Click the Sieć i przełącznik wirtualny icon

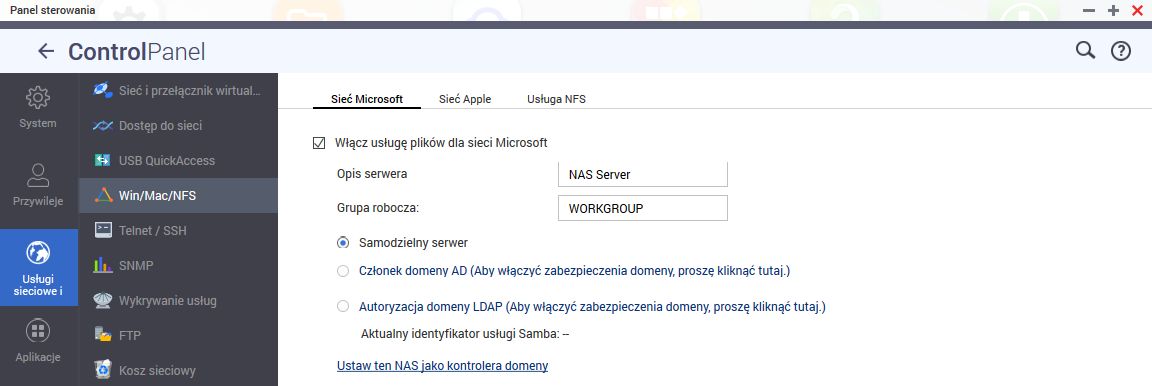(103, 90)
